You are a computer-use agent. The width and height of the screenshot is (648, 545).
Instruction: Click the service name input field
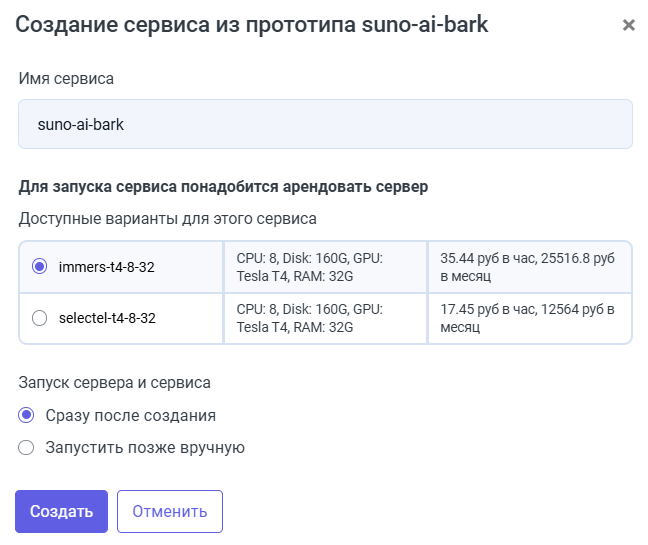pos(325,124)
